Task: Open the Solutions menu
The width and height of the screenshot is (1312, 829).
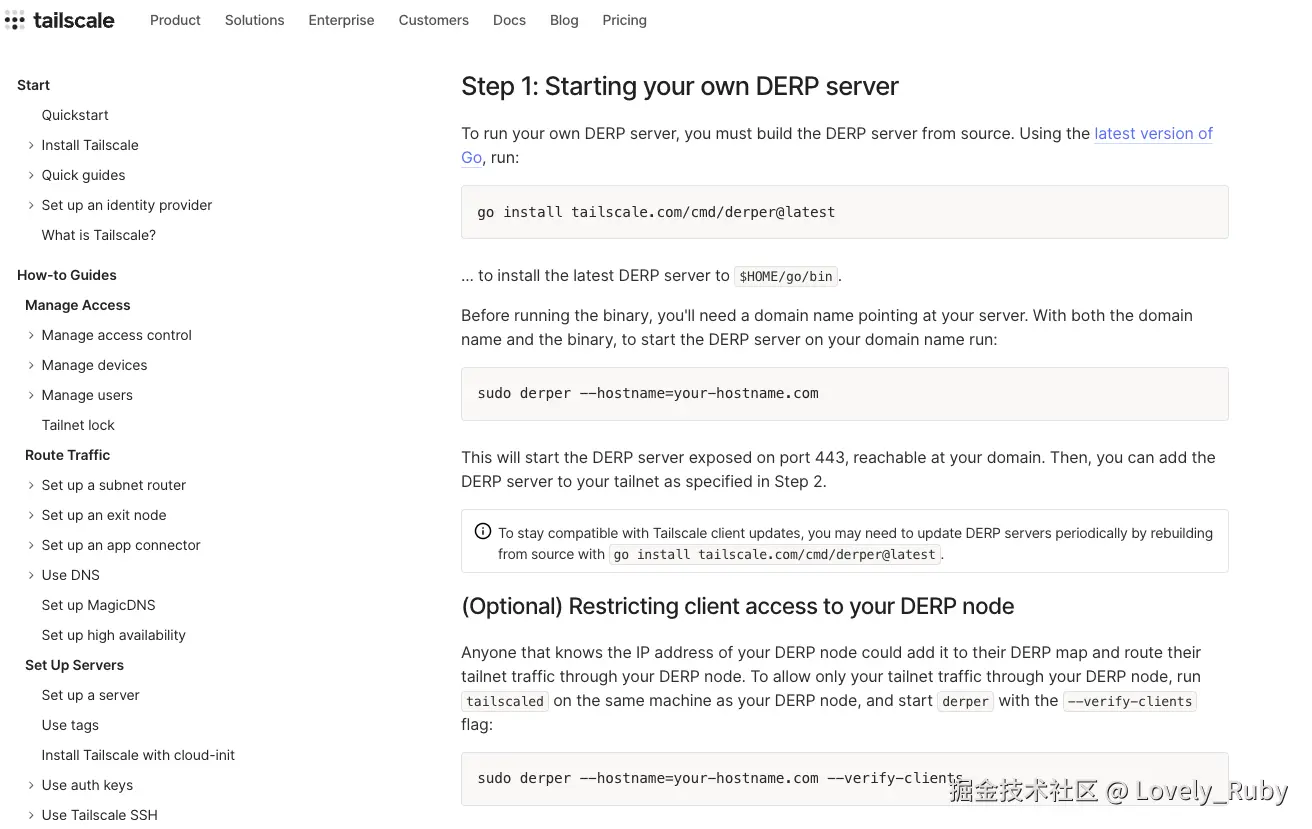Action: [x=254, y=20]
